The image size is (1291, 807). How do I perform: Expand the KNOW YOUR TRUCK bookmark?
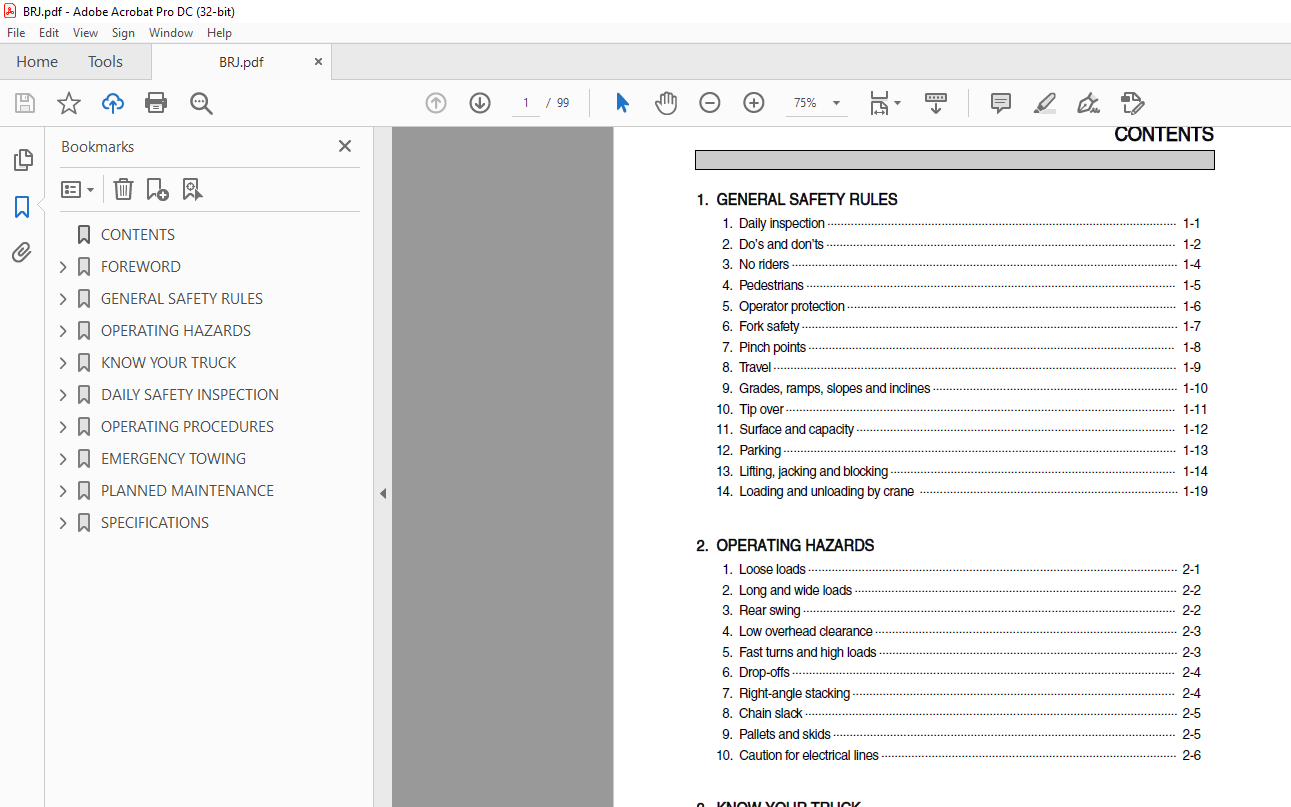(63, 363)
